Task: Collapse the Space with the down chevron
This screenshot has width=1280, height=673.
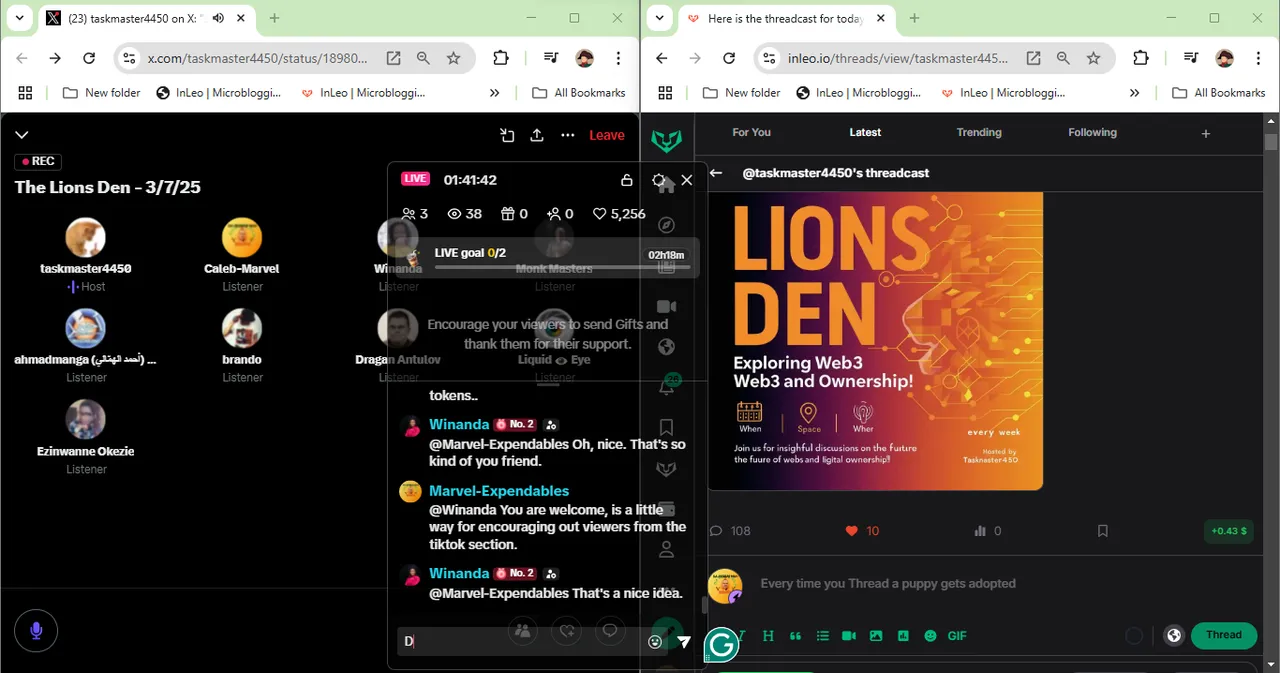Action: [x=22, y=135]
